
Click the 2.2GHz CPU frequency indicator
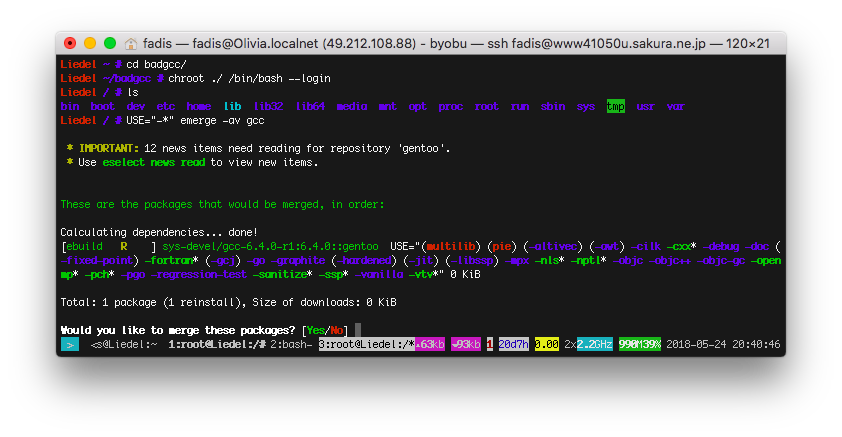tap(594, 344)
